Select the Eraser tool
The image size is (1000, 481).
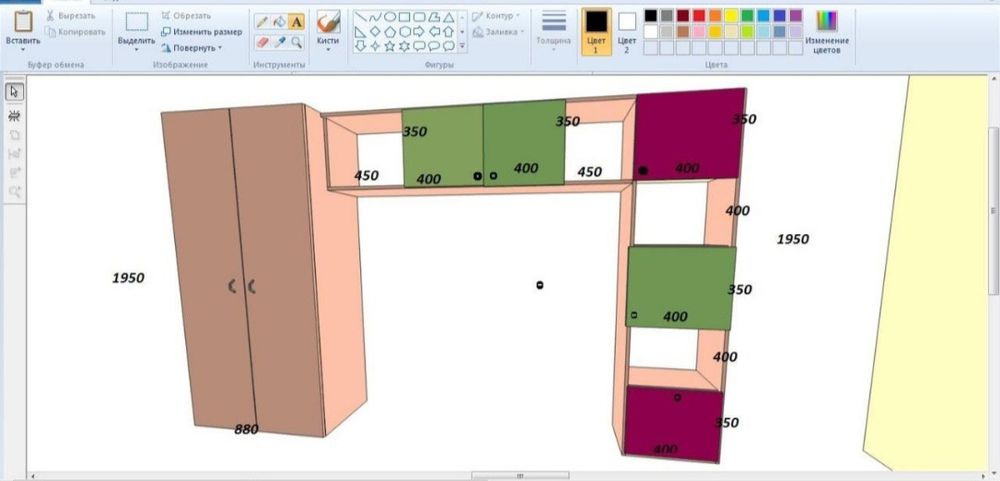262,41
